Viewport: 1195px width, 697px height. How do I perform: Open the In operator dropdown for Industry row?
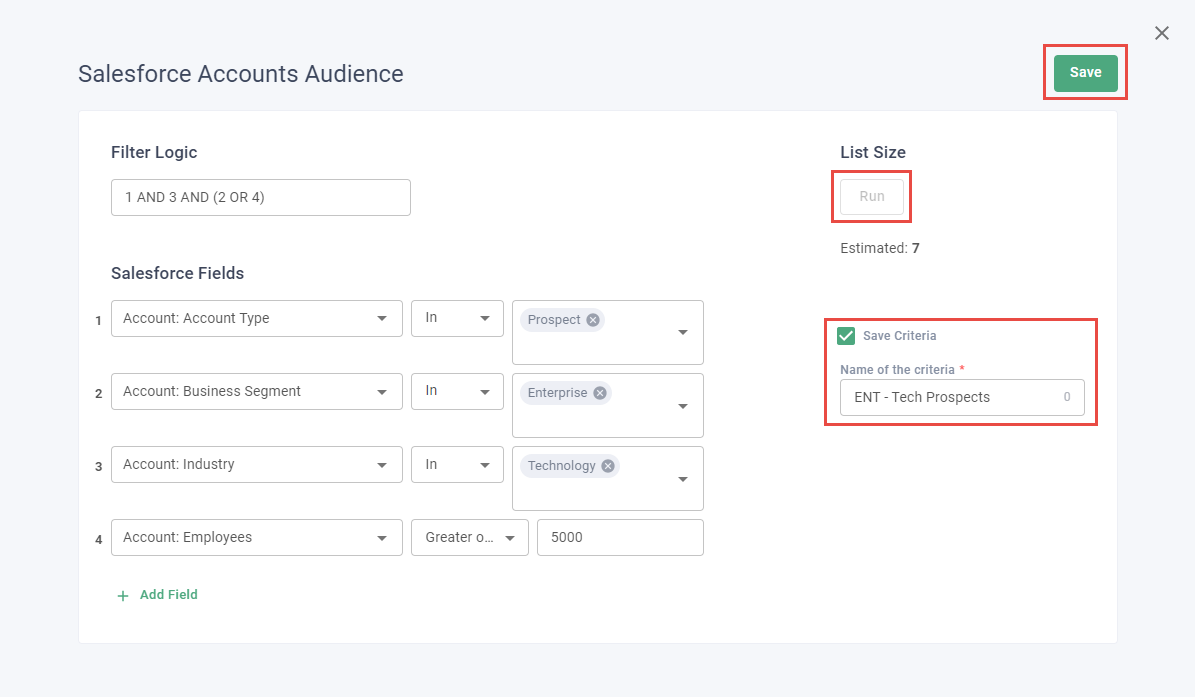457,464
